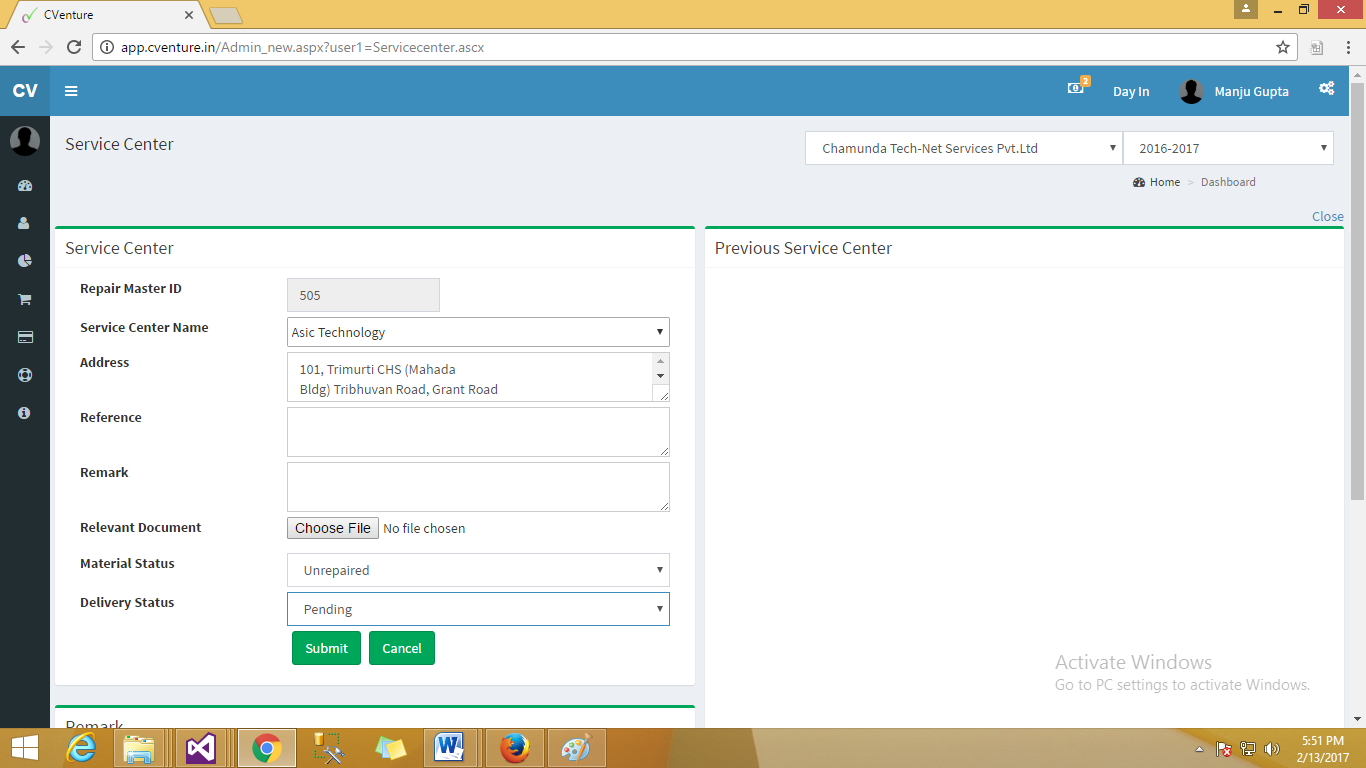Image resolution: width=1366 pixels, height=768 pixels.
Task: Click in the Reference text area
Action: pyautogui.click(x=478, y=432)
